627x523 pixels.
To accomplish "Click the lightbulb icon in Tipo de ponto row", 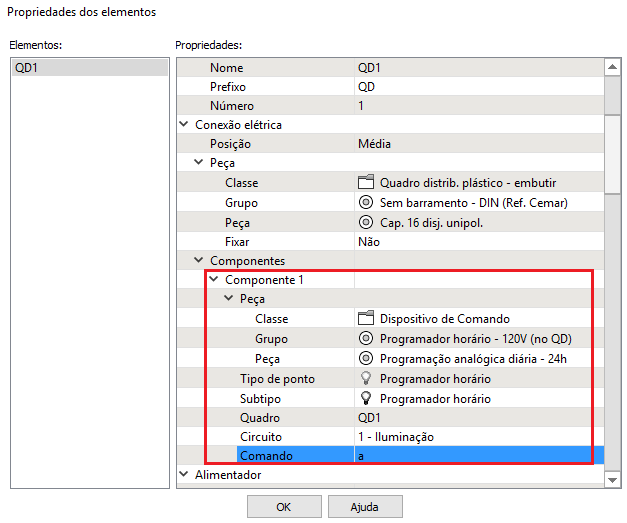I will [x=366, y=378].
